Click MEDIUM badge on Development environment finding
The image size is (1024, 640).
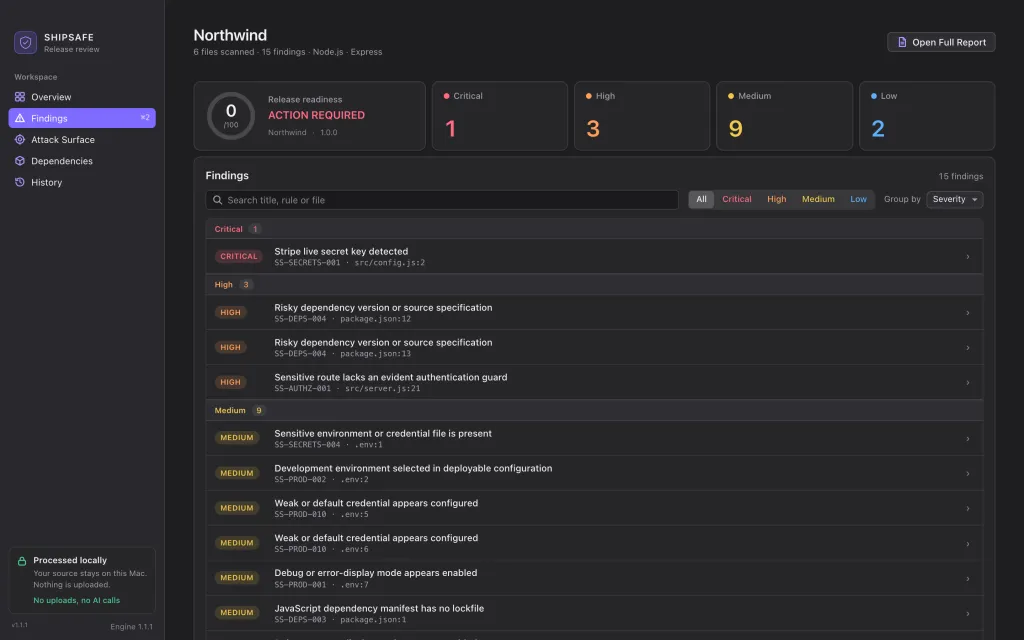click(x=236, y=473)
